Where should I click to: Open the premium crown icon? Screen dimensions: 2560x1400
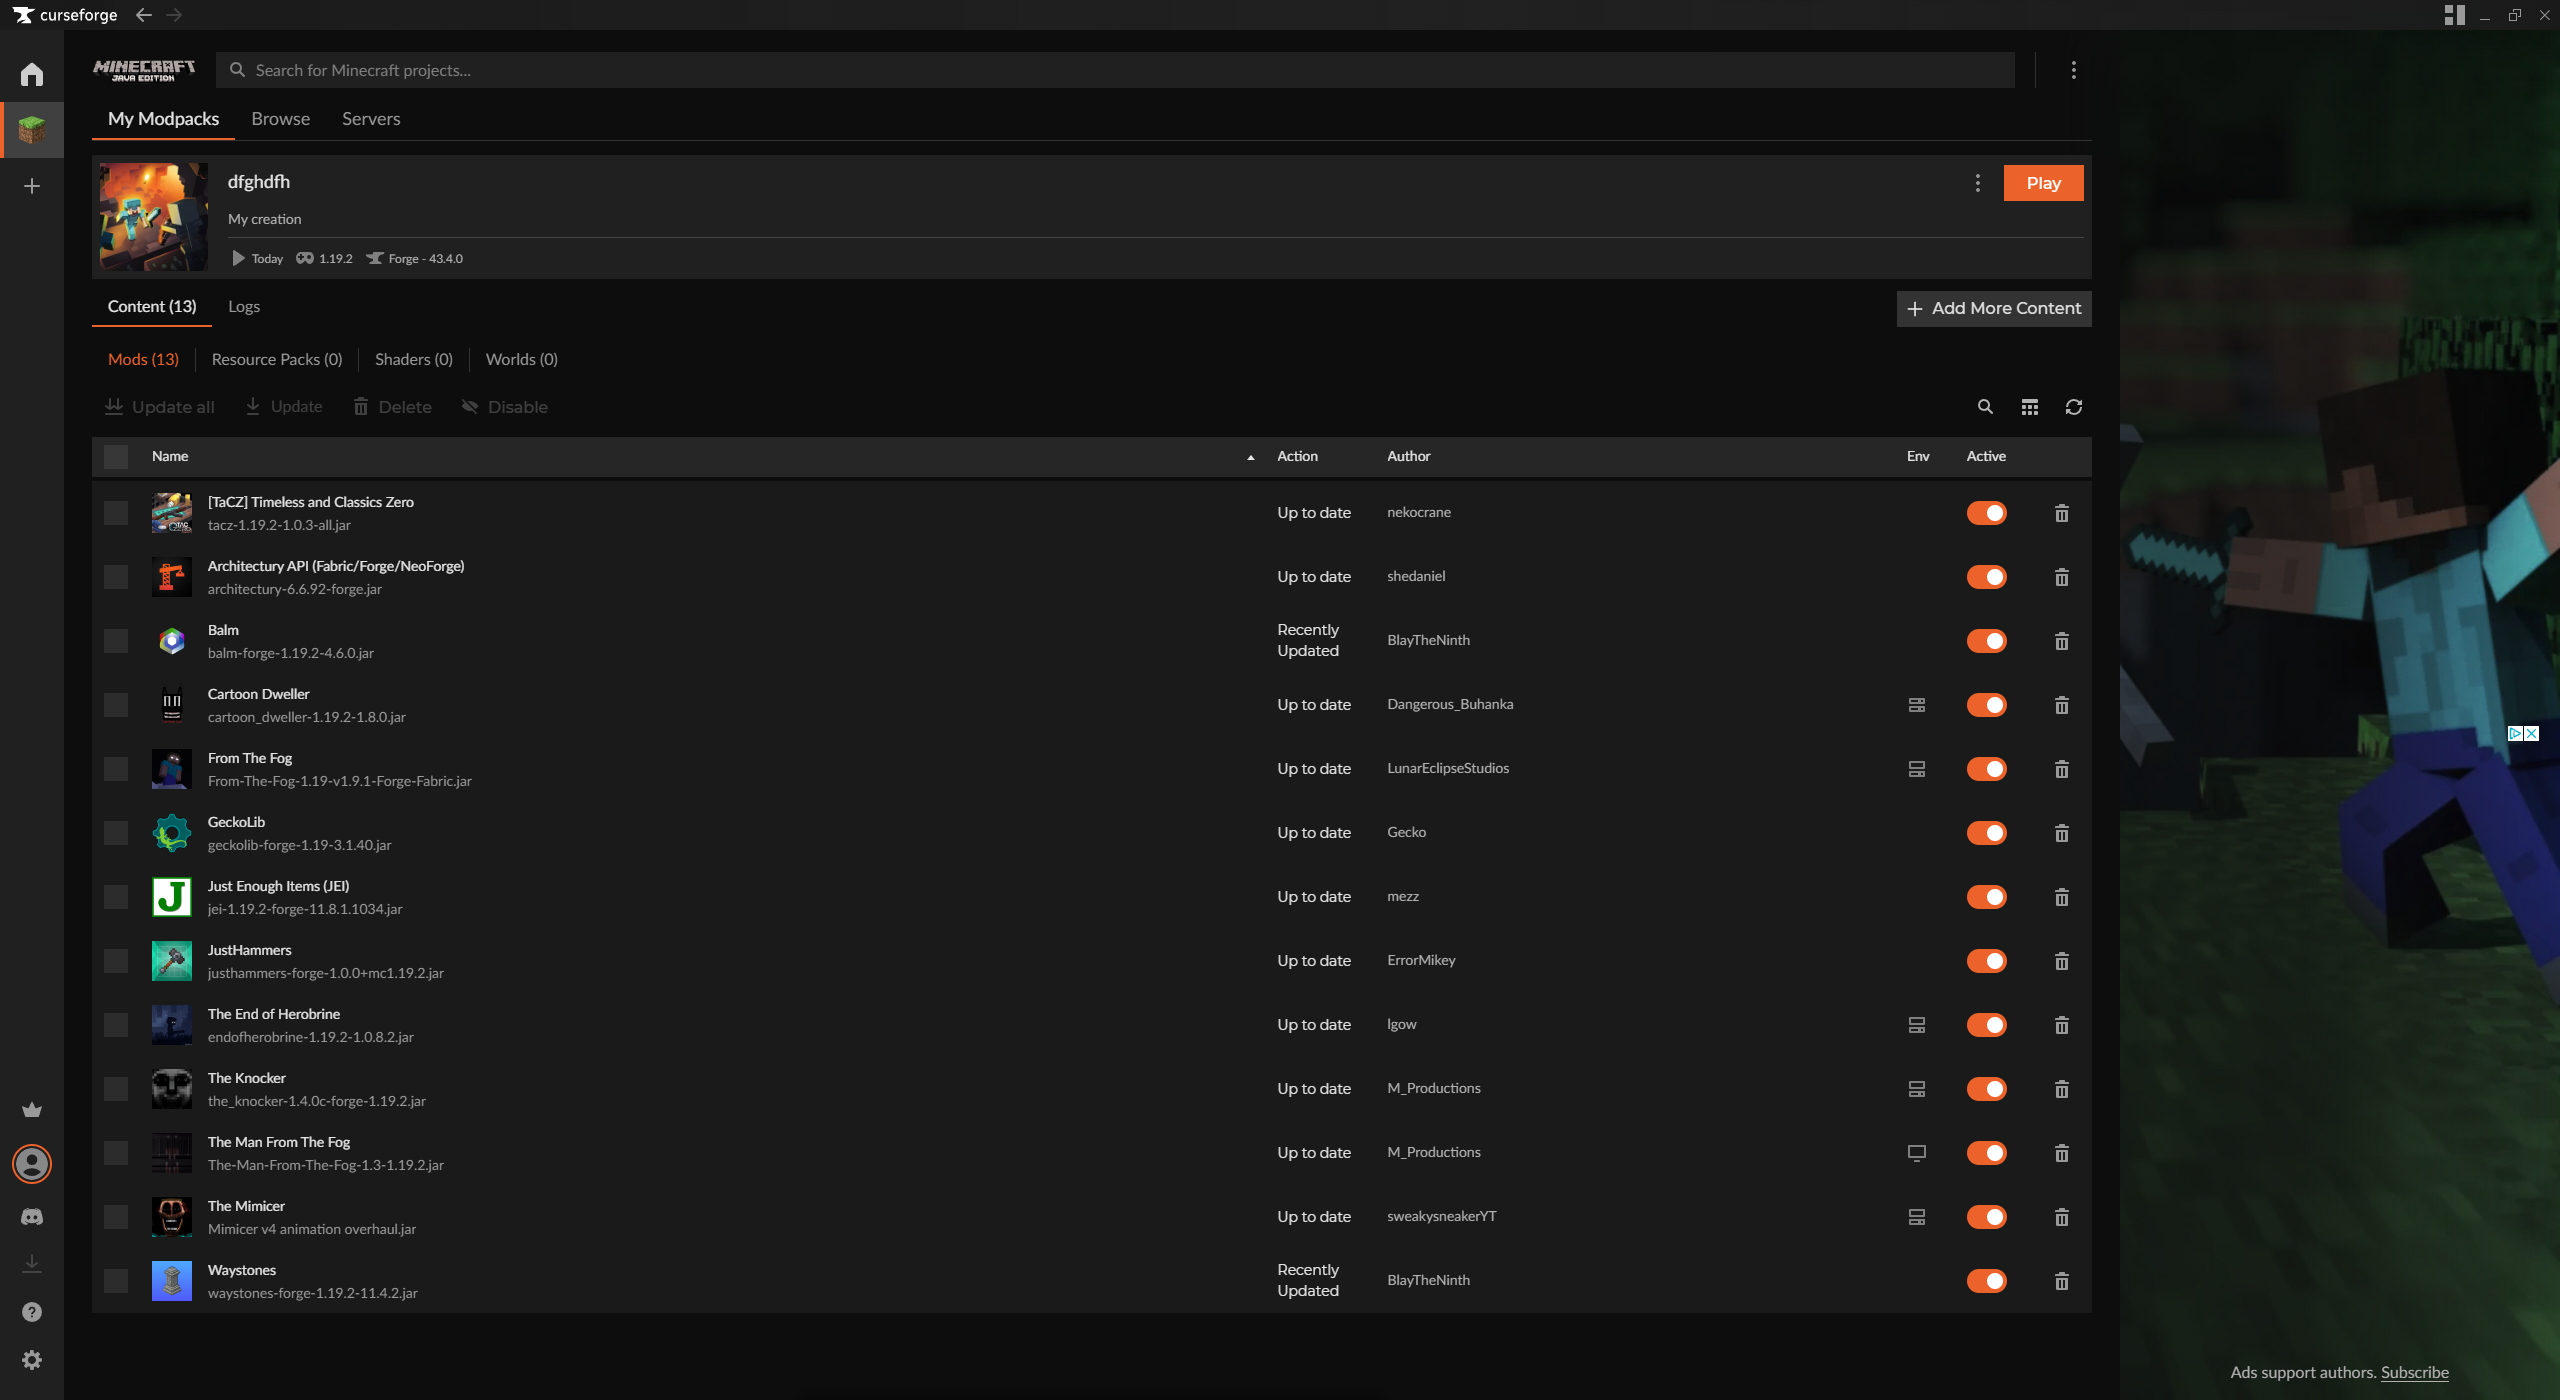coord(32,1110)
